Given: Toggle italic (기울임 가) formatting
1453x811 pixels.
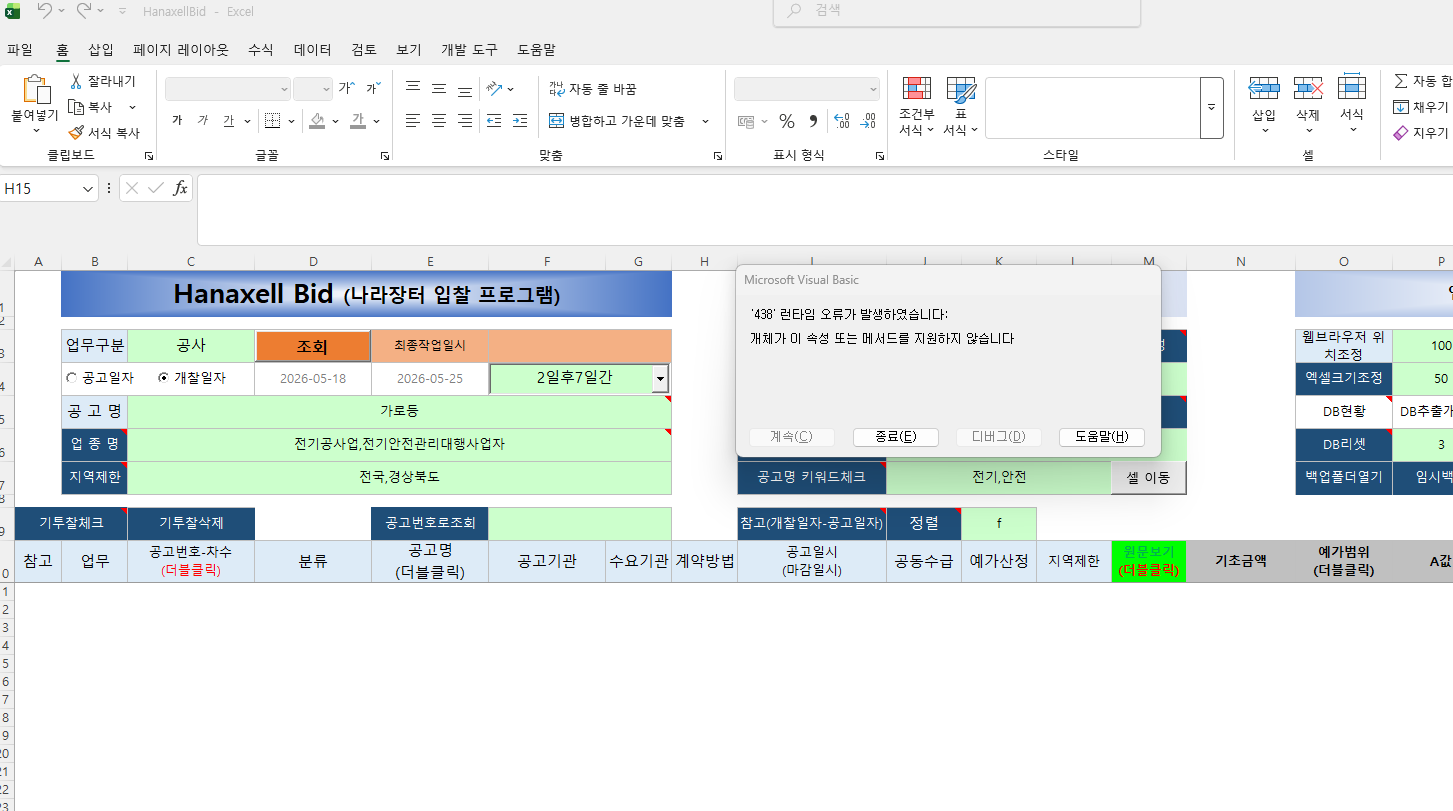Looking at the screenshot, I should 203,121.
